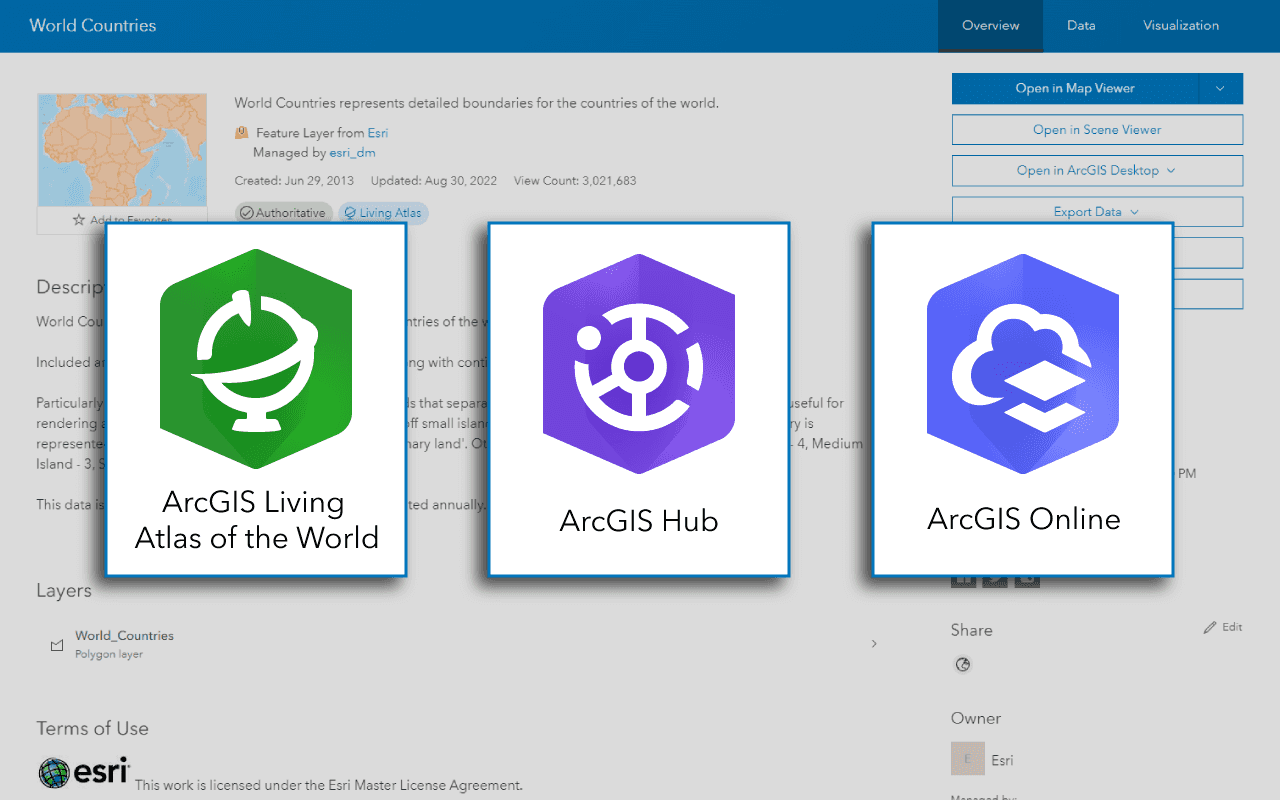
Task: Open the Esri feature layer owner link
Action: click(378, 132)
